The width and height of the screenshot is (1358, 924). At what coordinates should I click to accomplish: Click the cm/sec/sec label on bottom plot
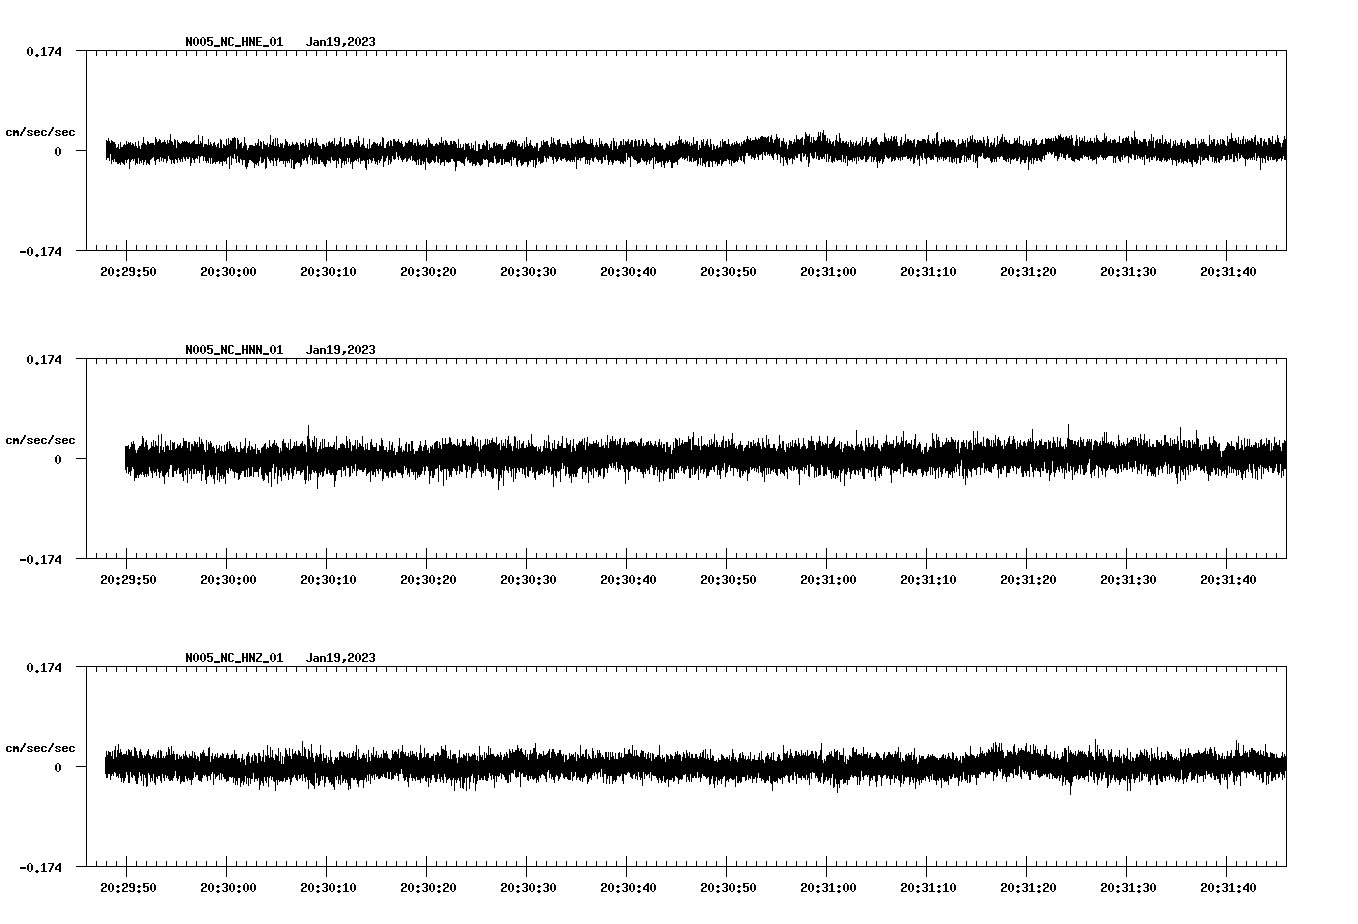click(x=40, y=747)
